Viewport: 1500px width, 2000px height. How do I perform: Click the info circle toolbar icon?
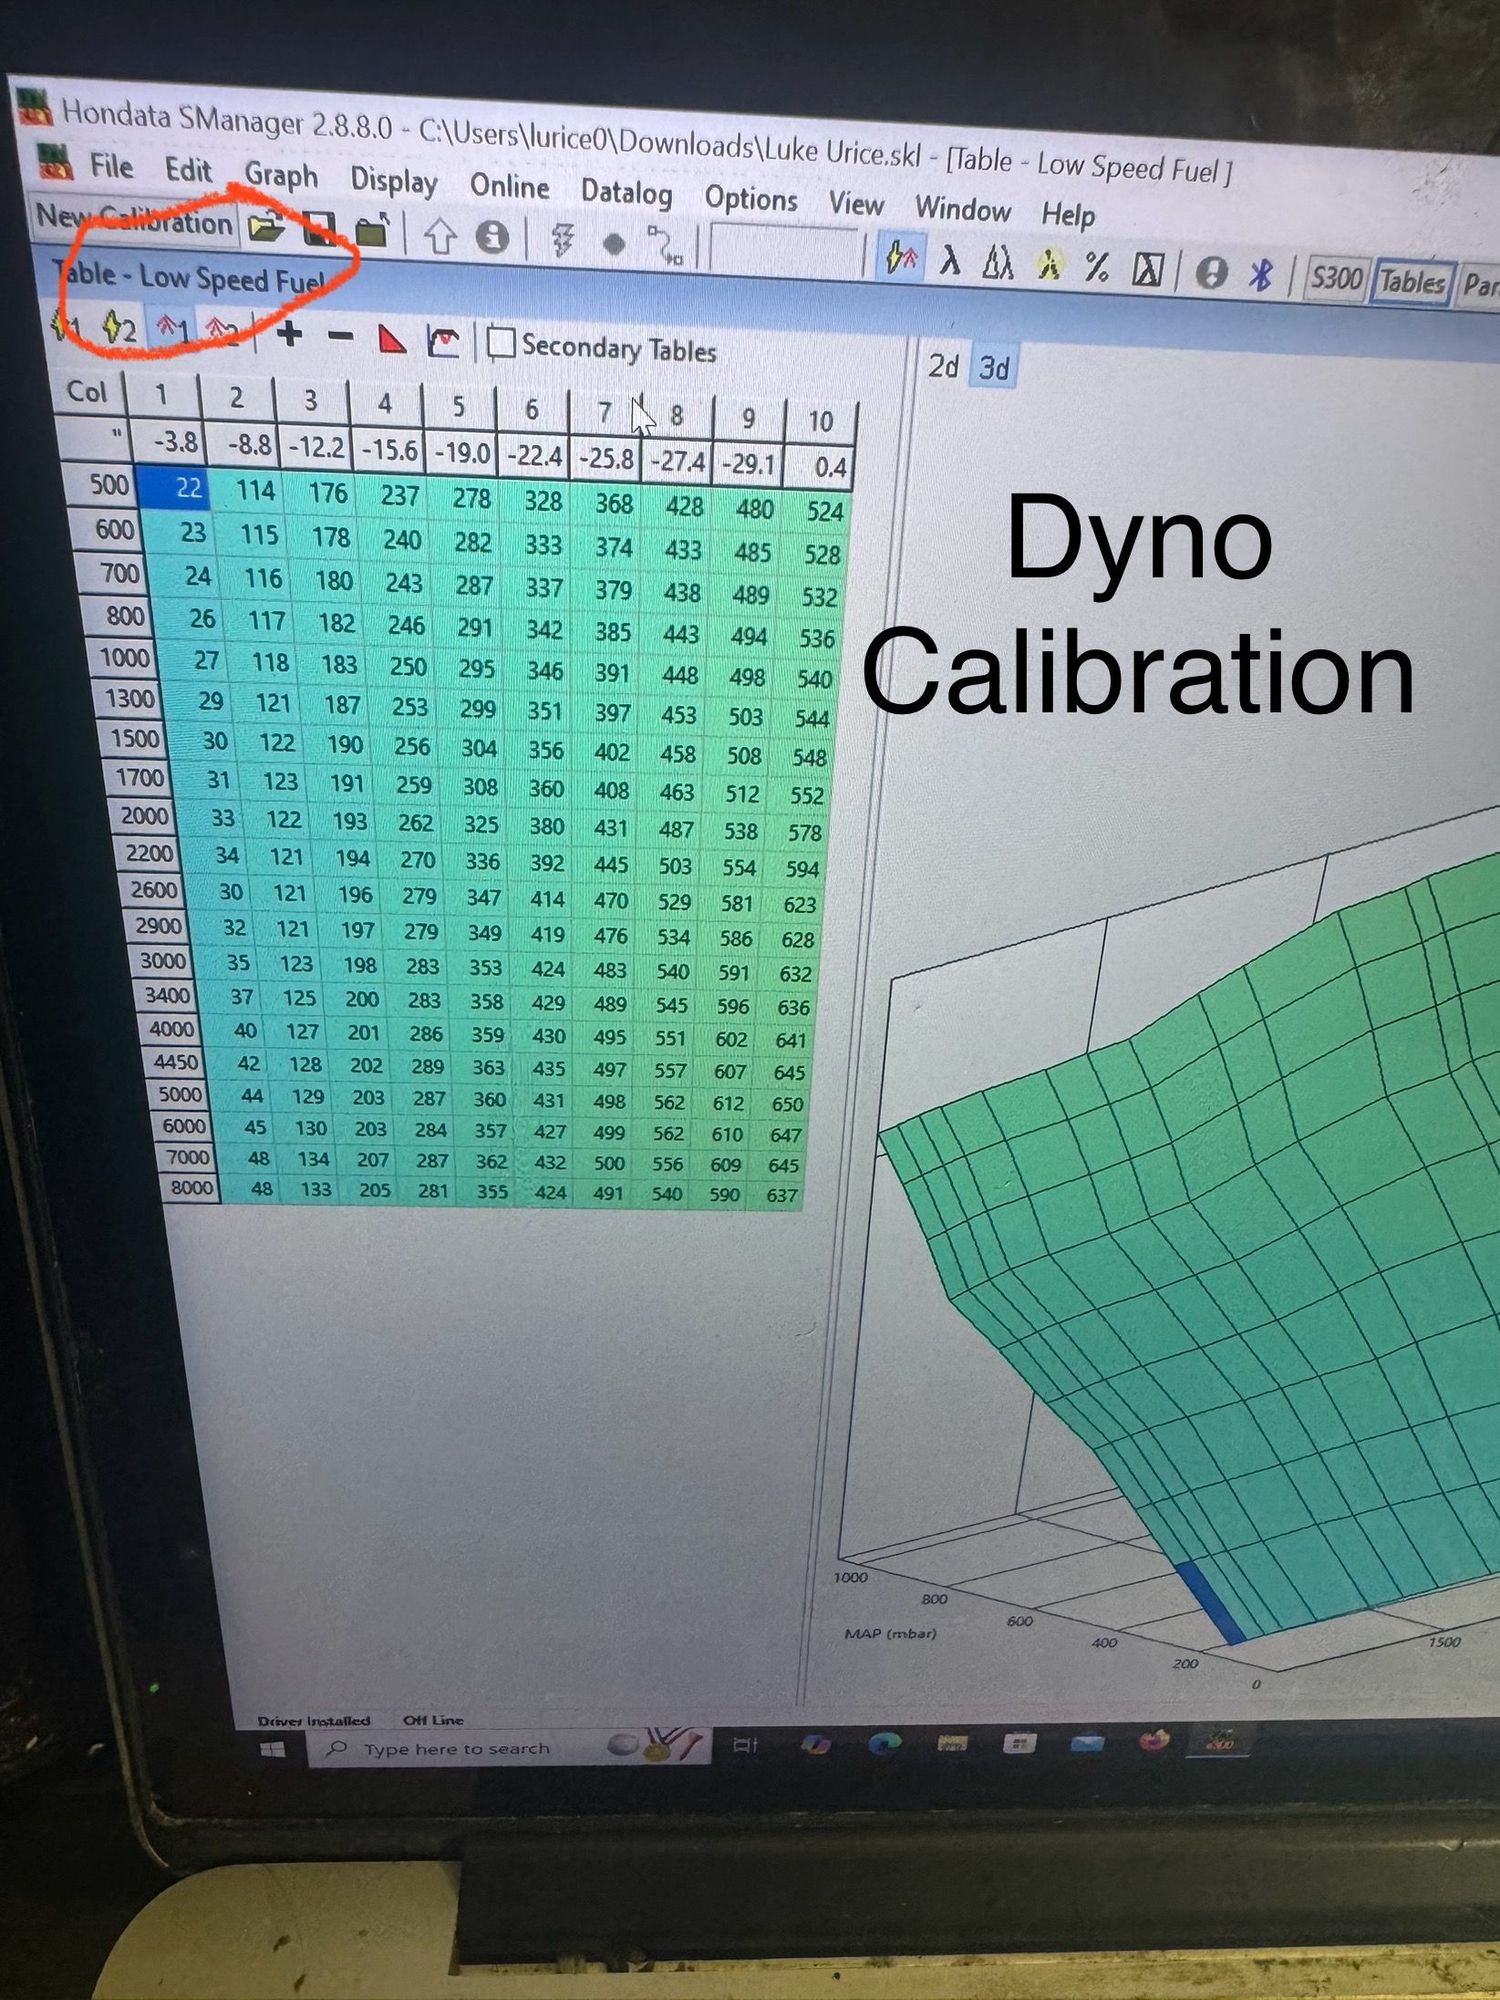(x=492, y=238)
